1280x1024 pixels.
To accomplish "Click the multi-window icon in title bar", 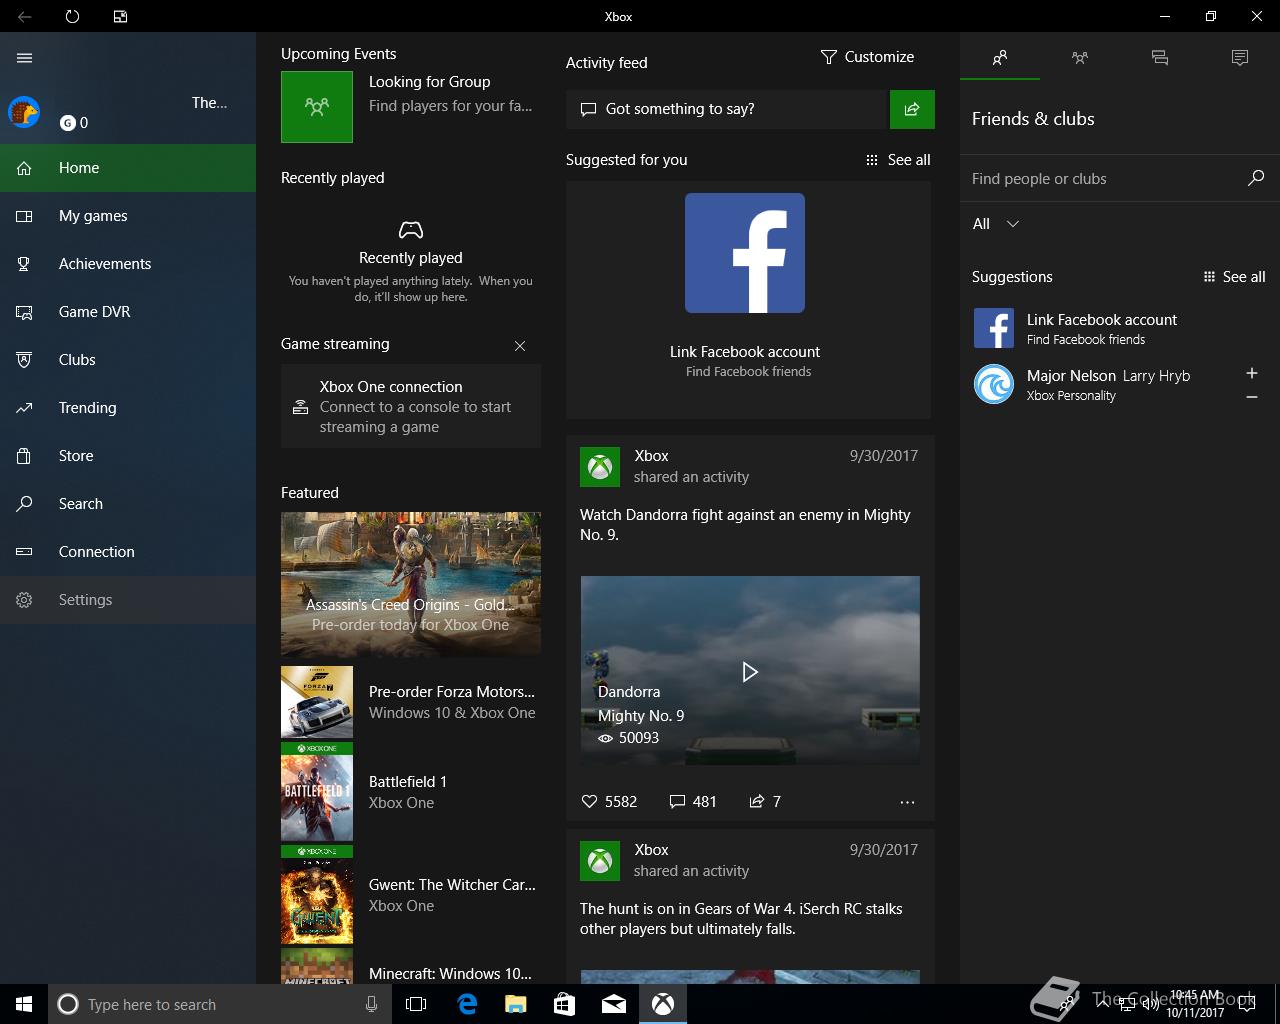I will coord(120,16).
